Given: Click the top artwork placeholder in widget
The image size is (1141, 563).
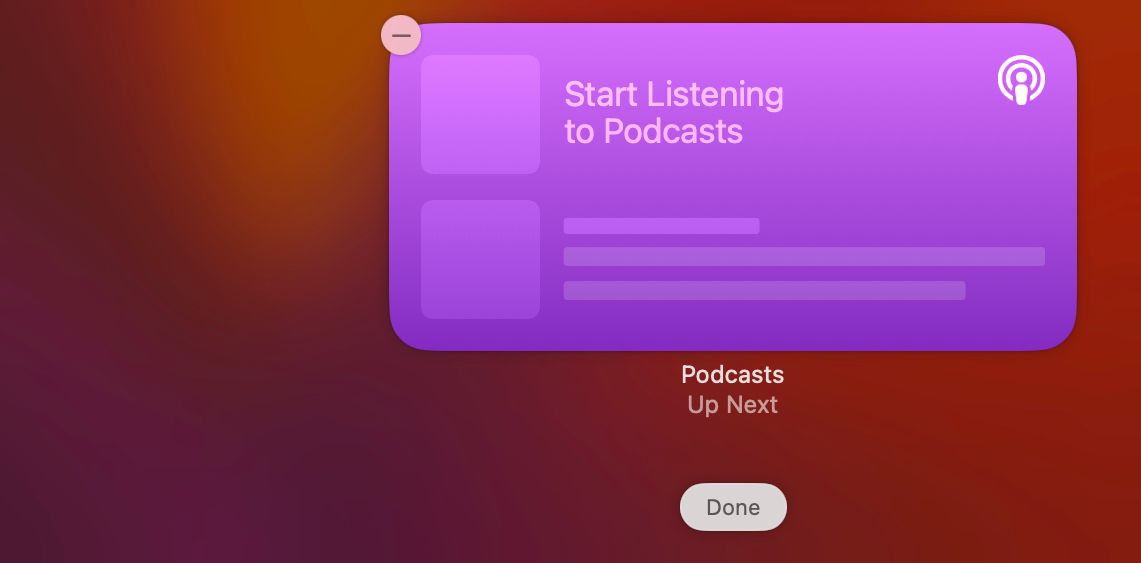Looking at the screenshot, I should (480, 114).
